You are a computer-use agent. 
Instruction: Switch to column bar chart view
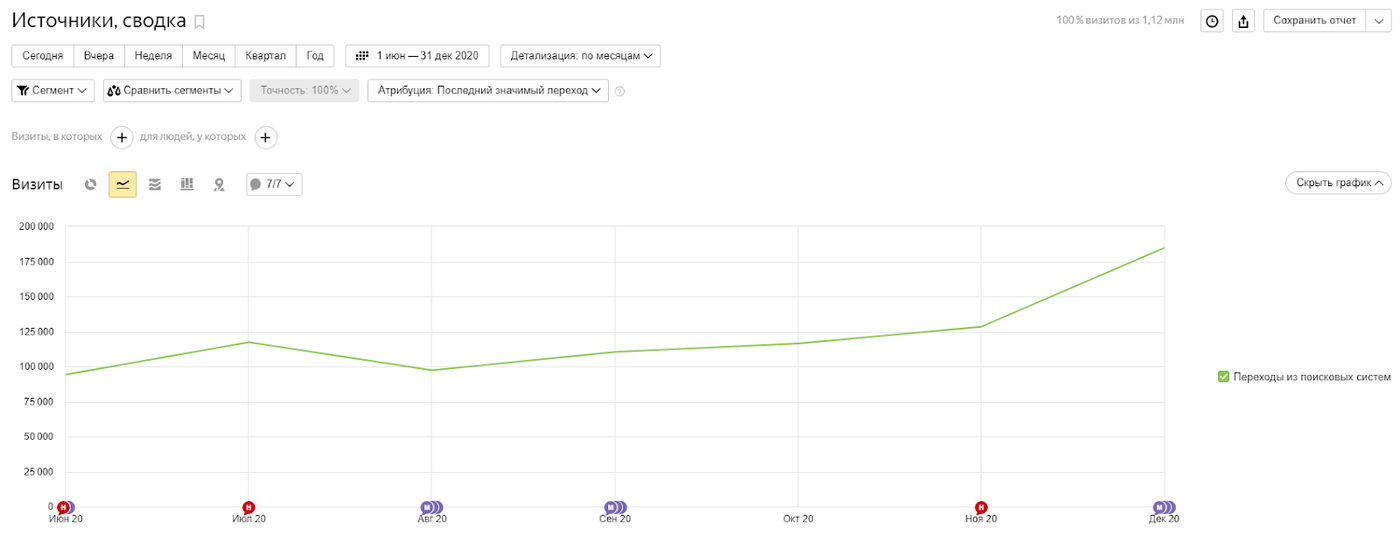point(187,184)
